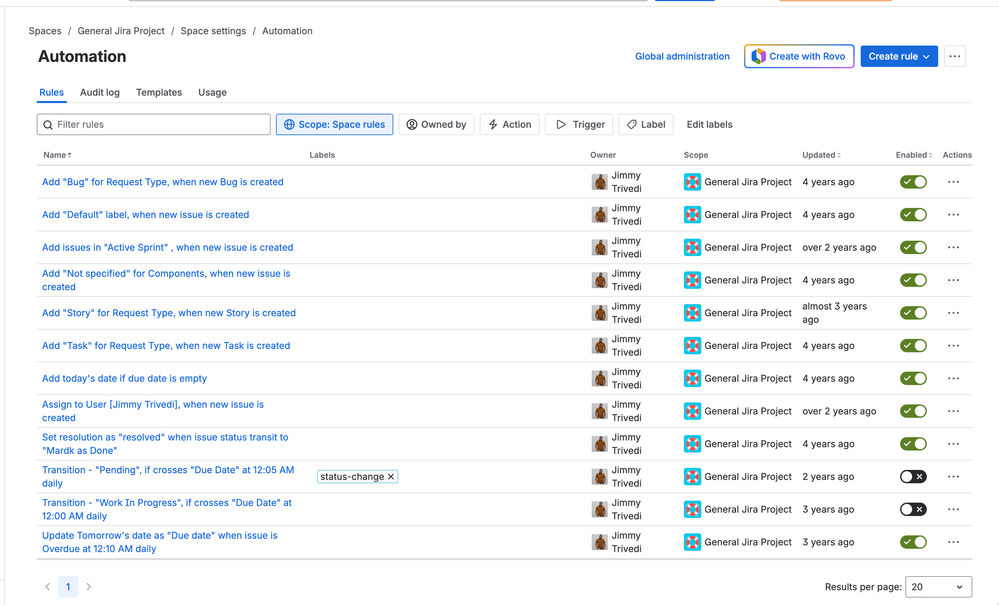Select page 1 in pagination
999x605 pixels.
click(x=68, y=587)
